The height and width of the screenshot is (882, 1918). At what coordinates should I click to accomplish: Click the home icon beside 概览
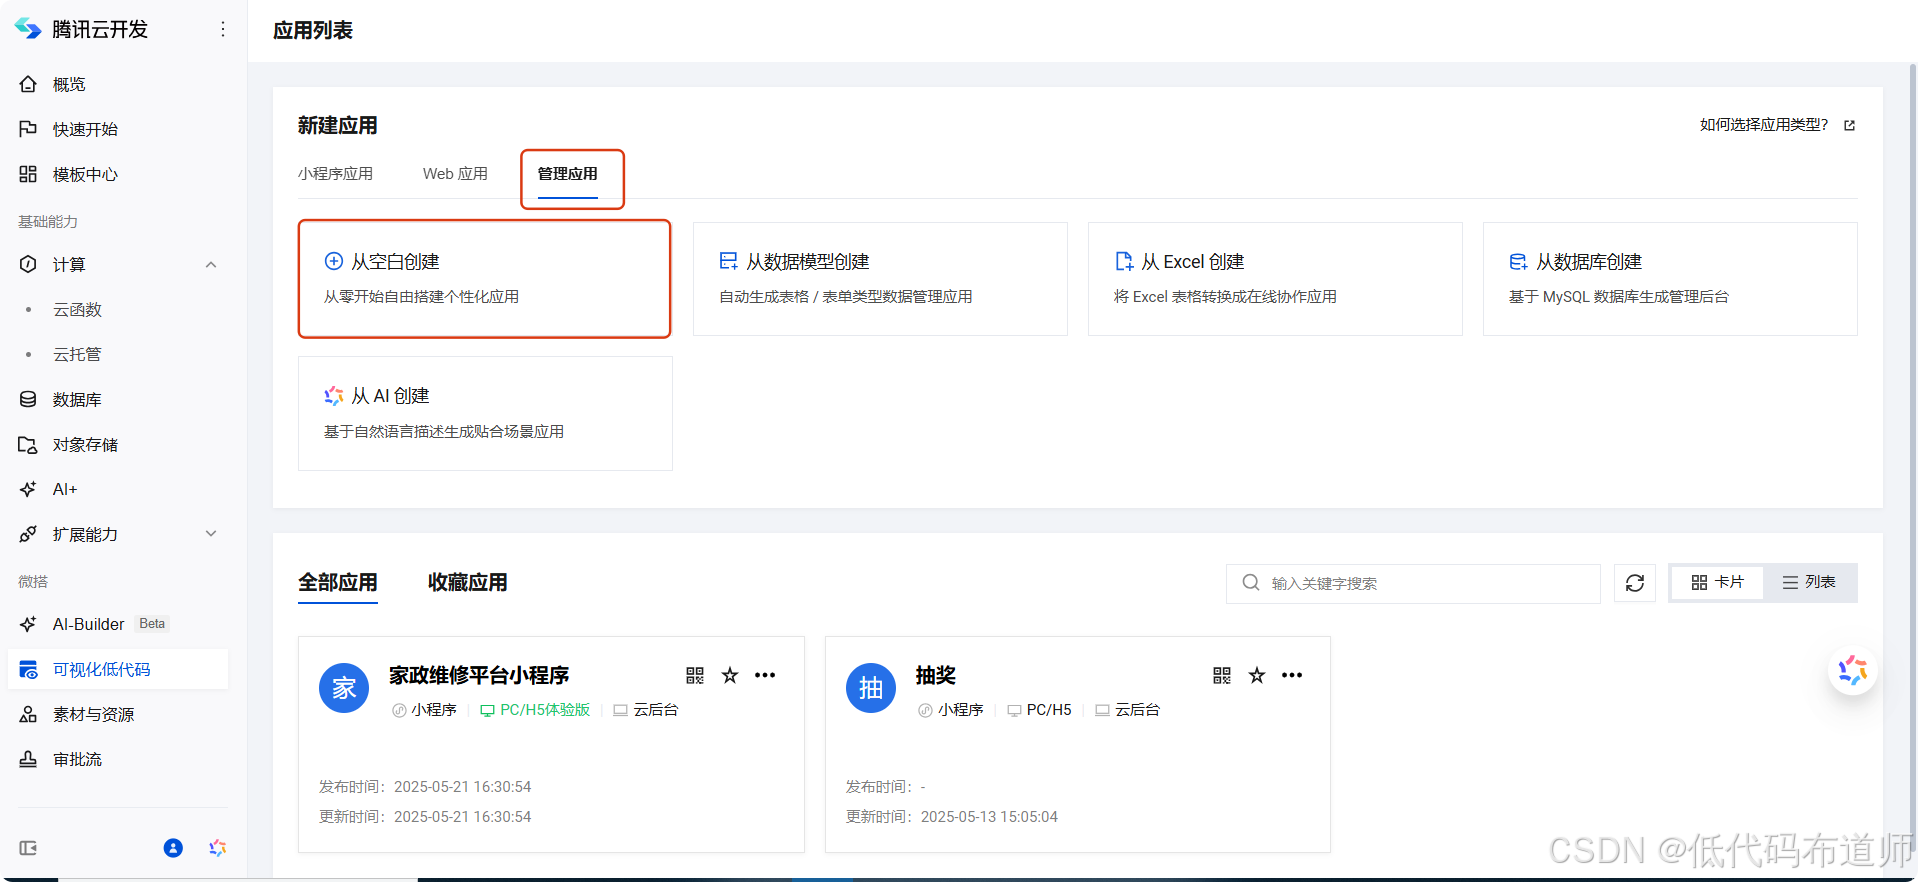[x=28, y=84]
